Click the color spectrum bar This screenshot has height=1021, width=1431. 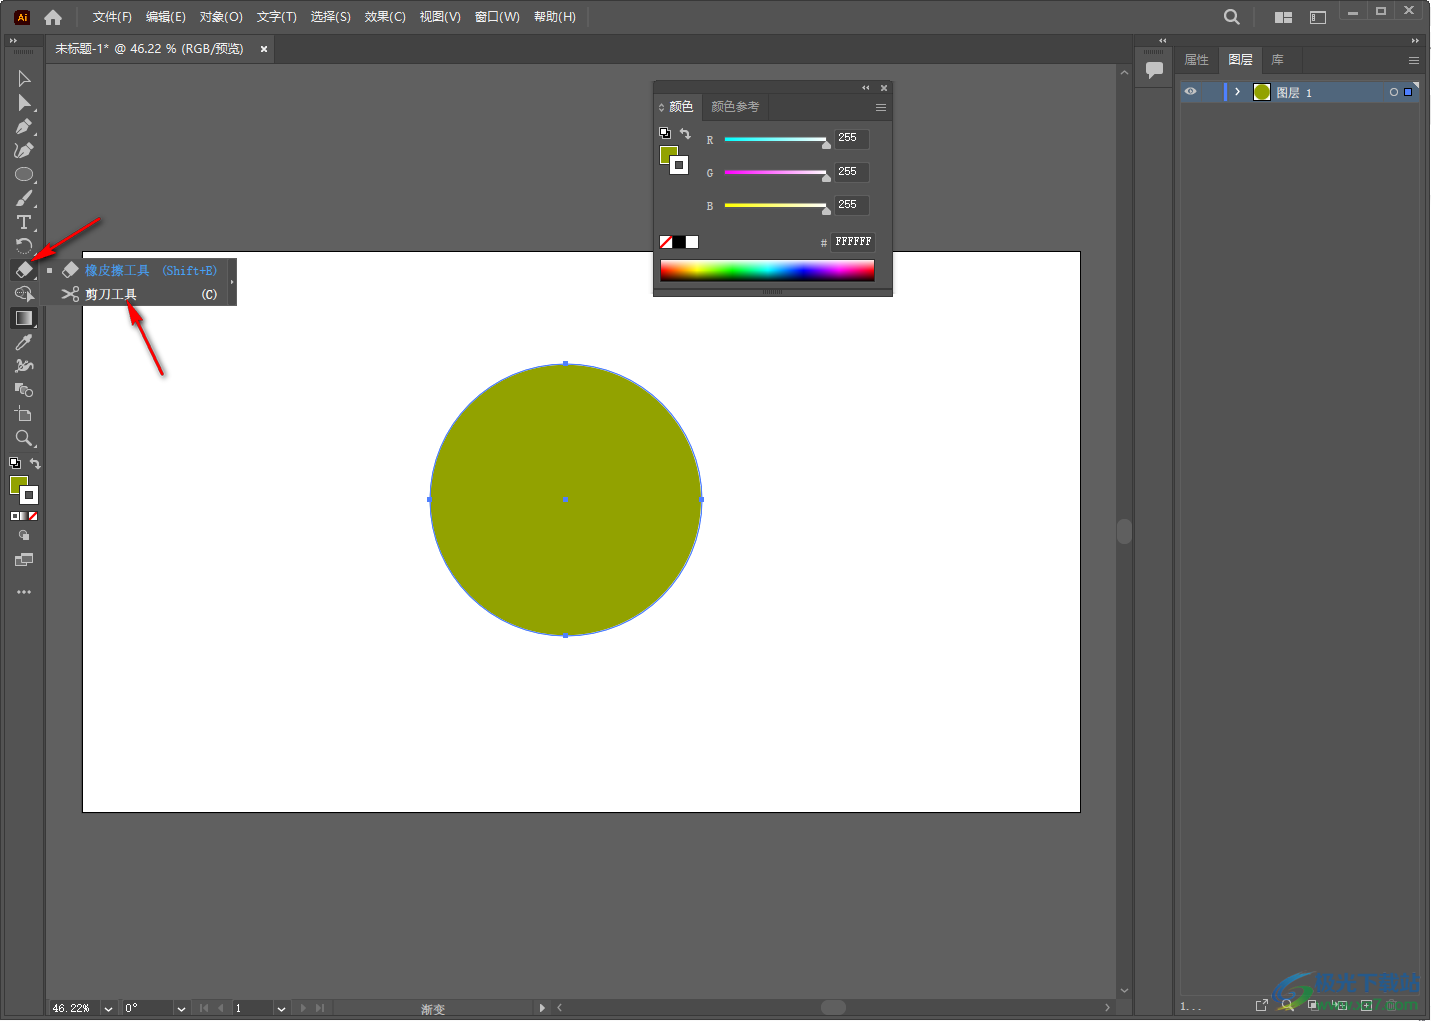click(767, 270)
